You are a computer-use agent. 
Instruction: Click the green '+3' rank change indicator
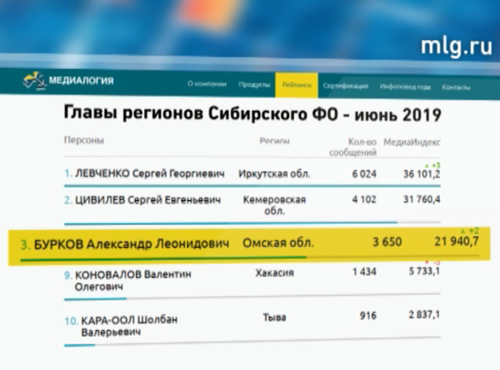pyautogui.click(x=433, y=165)
